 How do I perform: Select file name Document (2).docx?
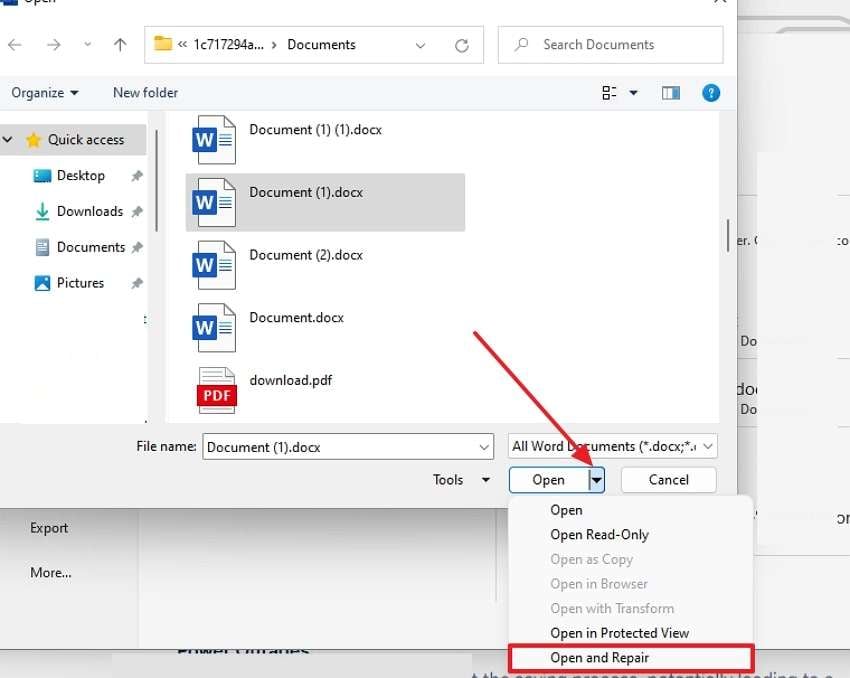click(306, 255)
